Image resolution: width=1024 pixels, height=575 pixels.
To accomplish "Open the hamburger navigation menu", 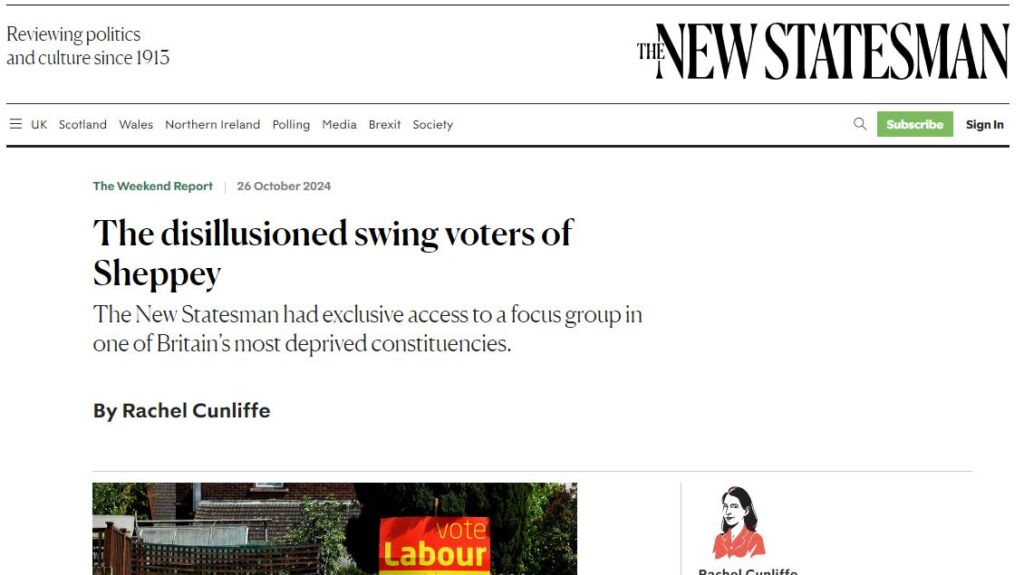I will pyautogui.click(x=16, y=124).
